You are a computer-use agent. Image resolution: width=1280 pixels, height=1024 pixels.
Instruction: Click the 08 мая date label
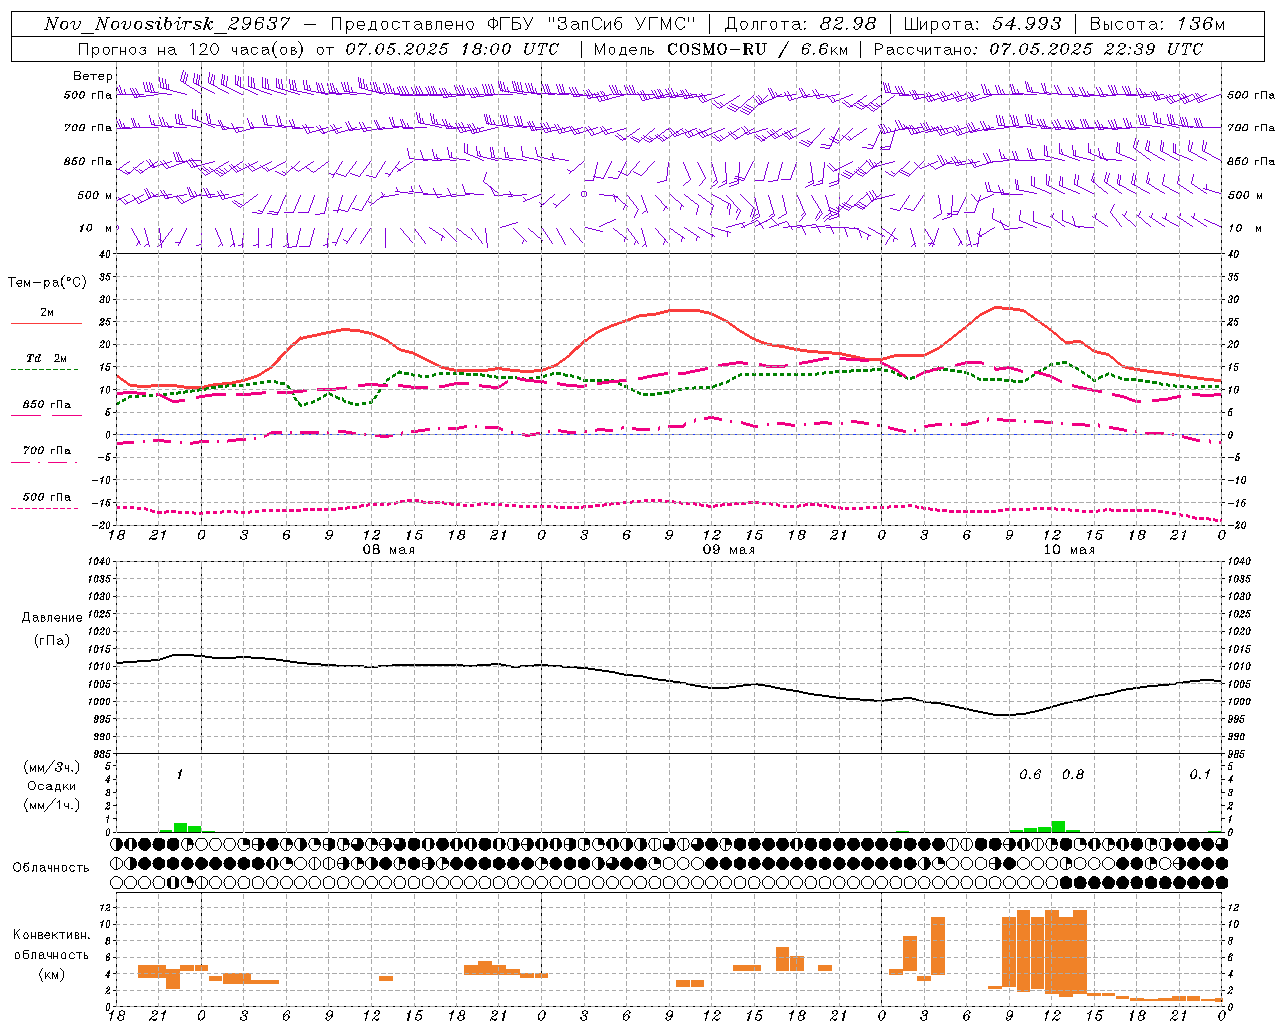pos(388,550)
